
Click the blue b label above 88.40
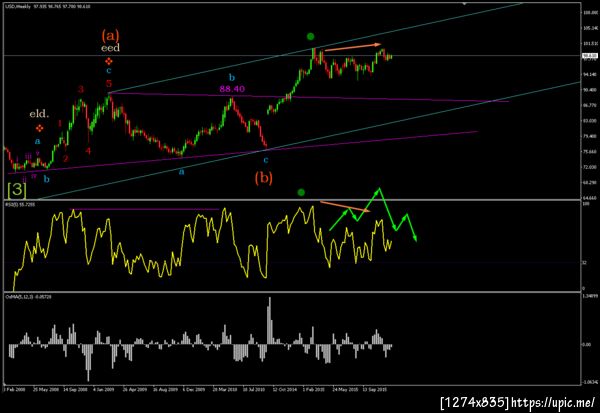point(232,78)
